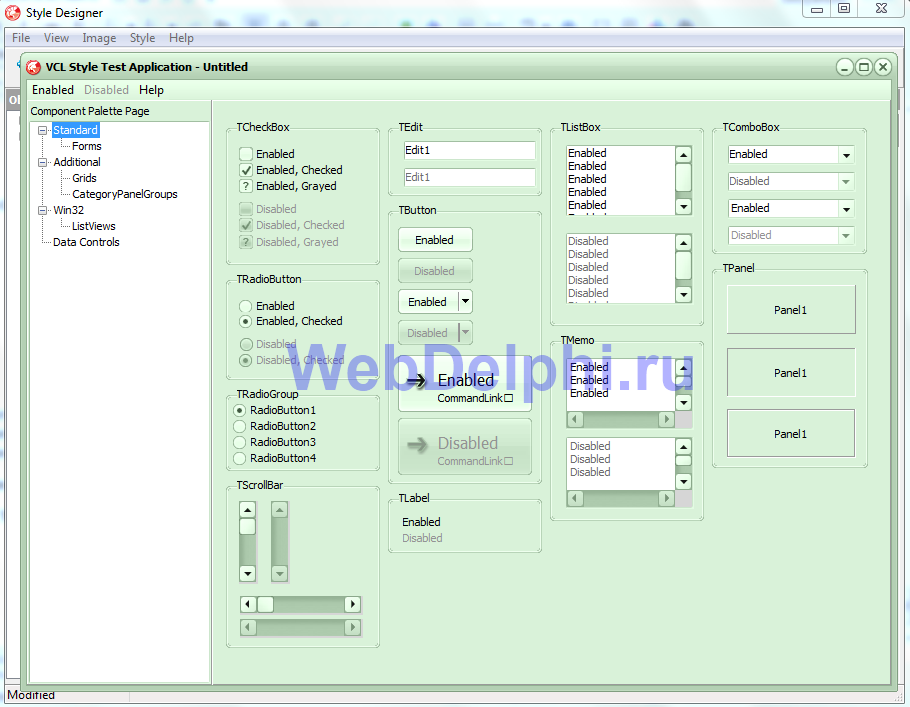The image size is (910, 707).
Task: Select the Standard tree item
Action: 75,130
